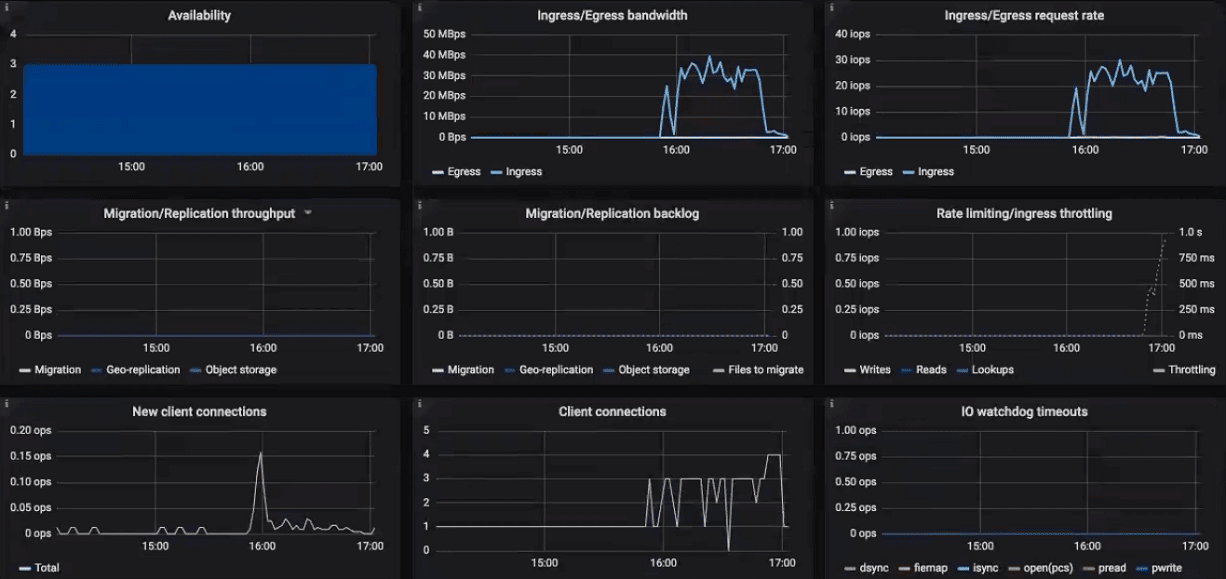The width and height of the screenshot is (1226, 579).
Task: Click info icon on IO watchdog timeouts panel
Action: 830,403
